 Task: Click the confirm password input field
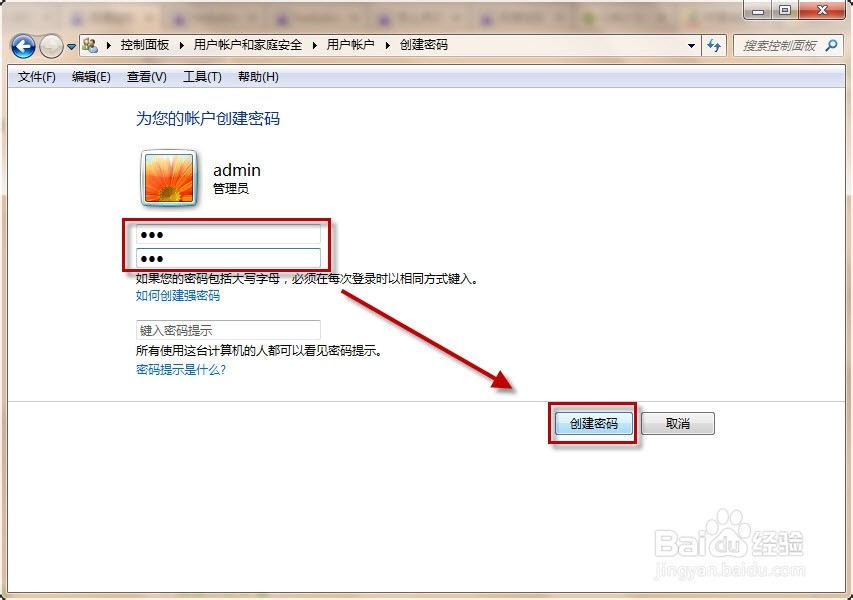[x=228, y=258]
